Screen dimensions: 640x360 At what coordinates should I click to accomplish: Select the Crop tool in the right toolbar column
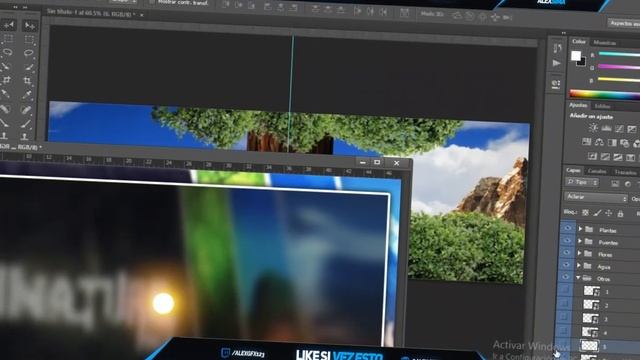[27, 80]
